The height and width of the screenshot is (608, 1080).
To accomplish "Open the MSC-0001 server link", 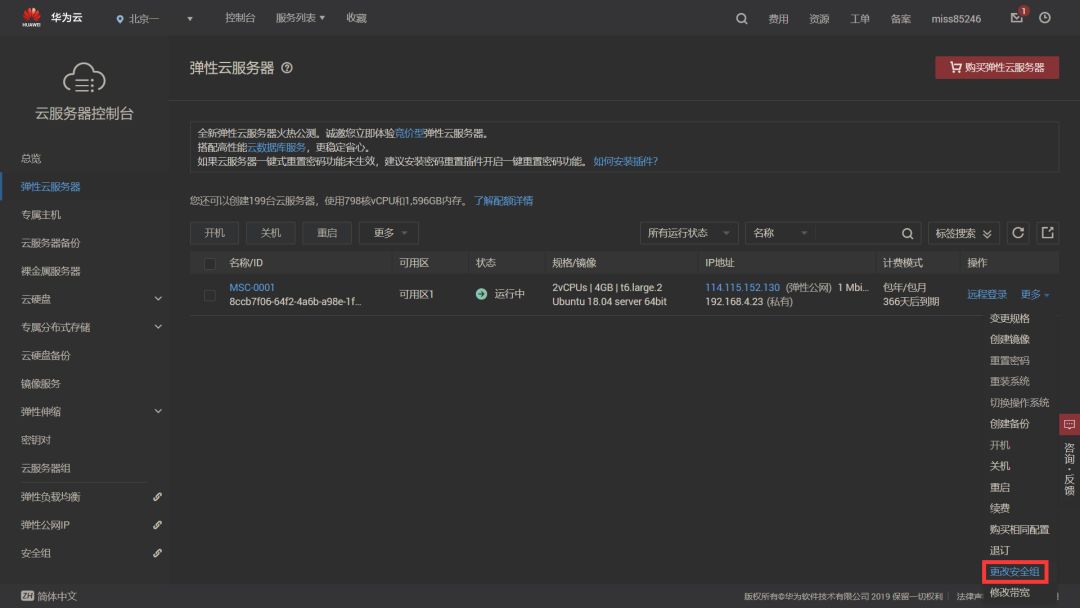I will 252,287.
